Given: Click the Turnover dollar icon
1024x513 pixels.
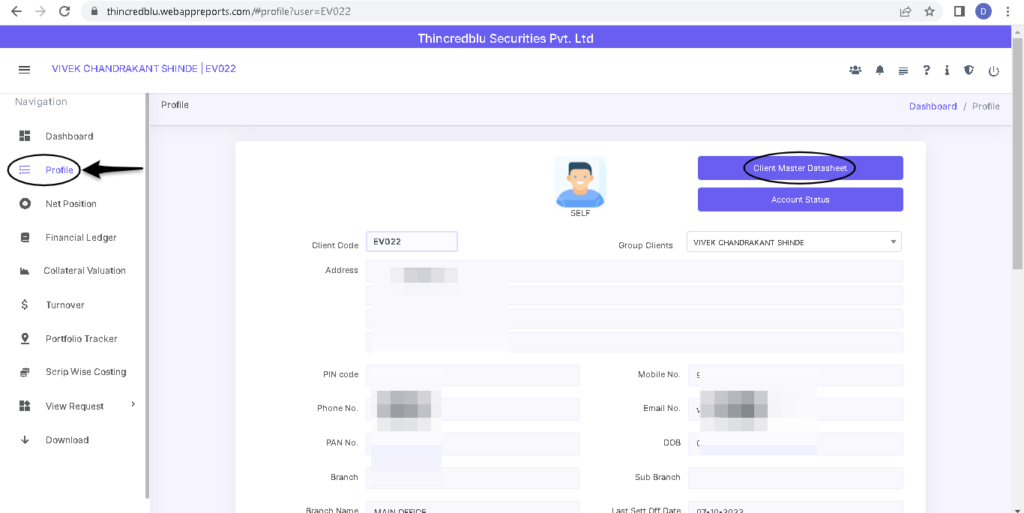Looking at the screenshot, I should click(25, 305).
